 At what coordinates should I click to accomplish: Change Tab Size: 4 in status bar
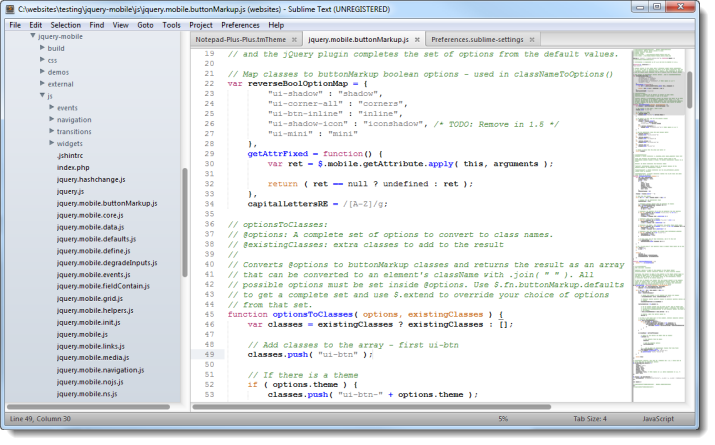pyautogui.click(x=590, y=419)
